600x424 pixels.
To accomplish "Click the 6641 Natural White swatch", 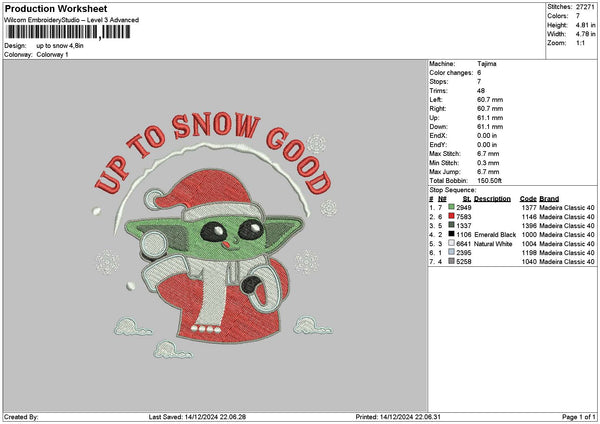I will pyautogui.click(x=452, y=243).
